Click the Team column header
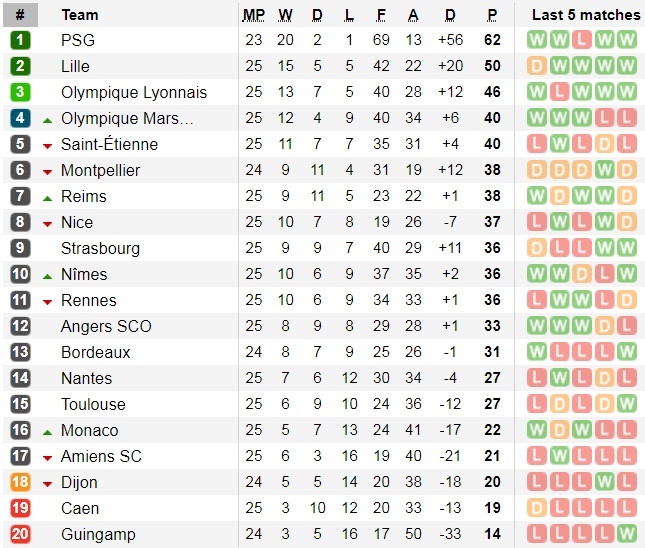The image size is (645, 548). tap(80, 15)
